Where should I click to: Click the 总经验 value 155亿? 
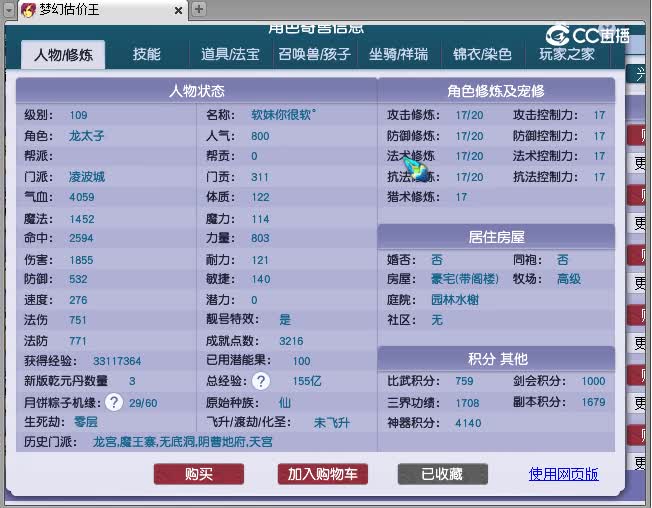[307, 381]
